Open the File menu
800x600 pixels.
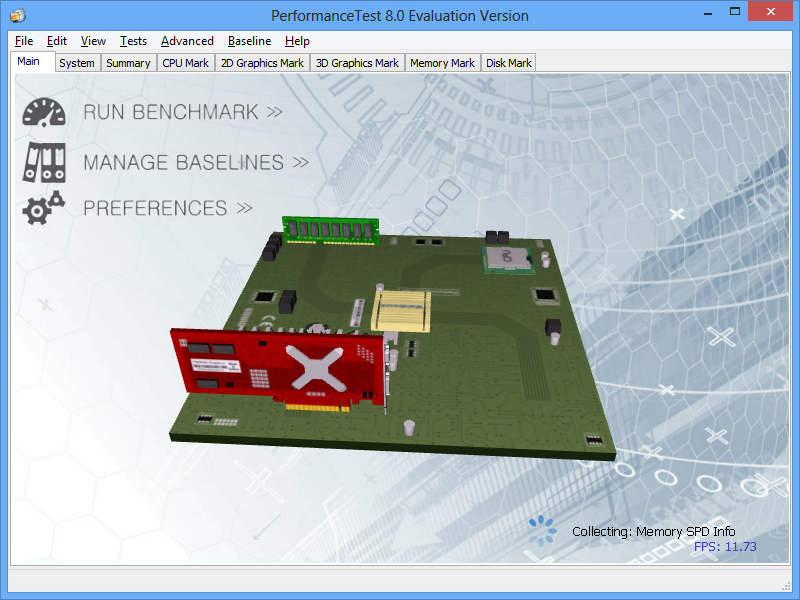[24, 41]
